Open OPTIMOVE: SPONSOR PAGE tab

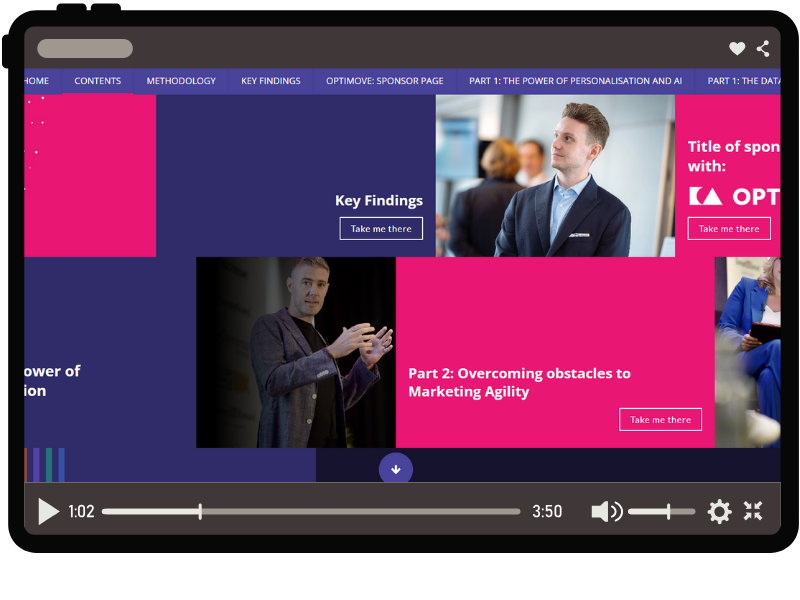tap(385, 81)
